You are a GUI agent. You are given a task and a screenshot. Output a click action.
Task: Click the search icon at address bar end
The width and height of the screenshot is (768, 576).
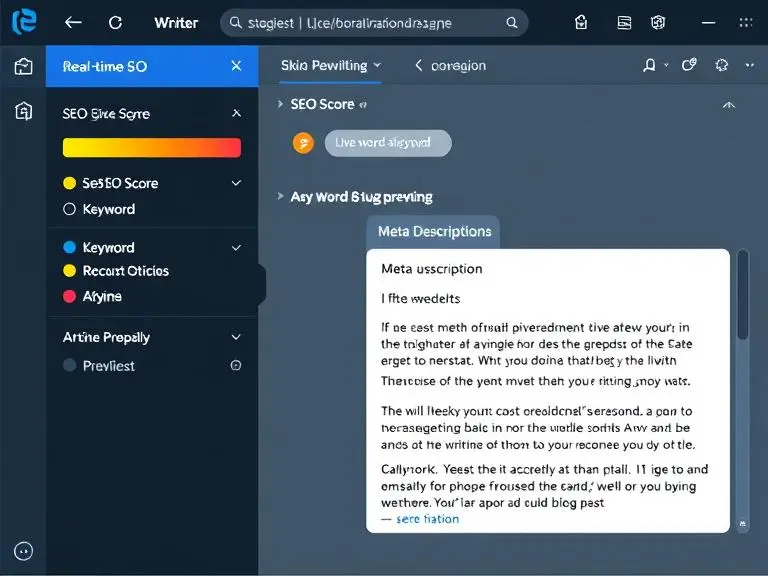[511, 23]
